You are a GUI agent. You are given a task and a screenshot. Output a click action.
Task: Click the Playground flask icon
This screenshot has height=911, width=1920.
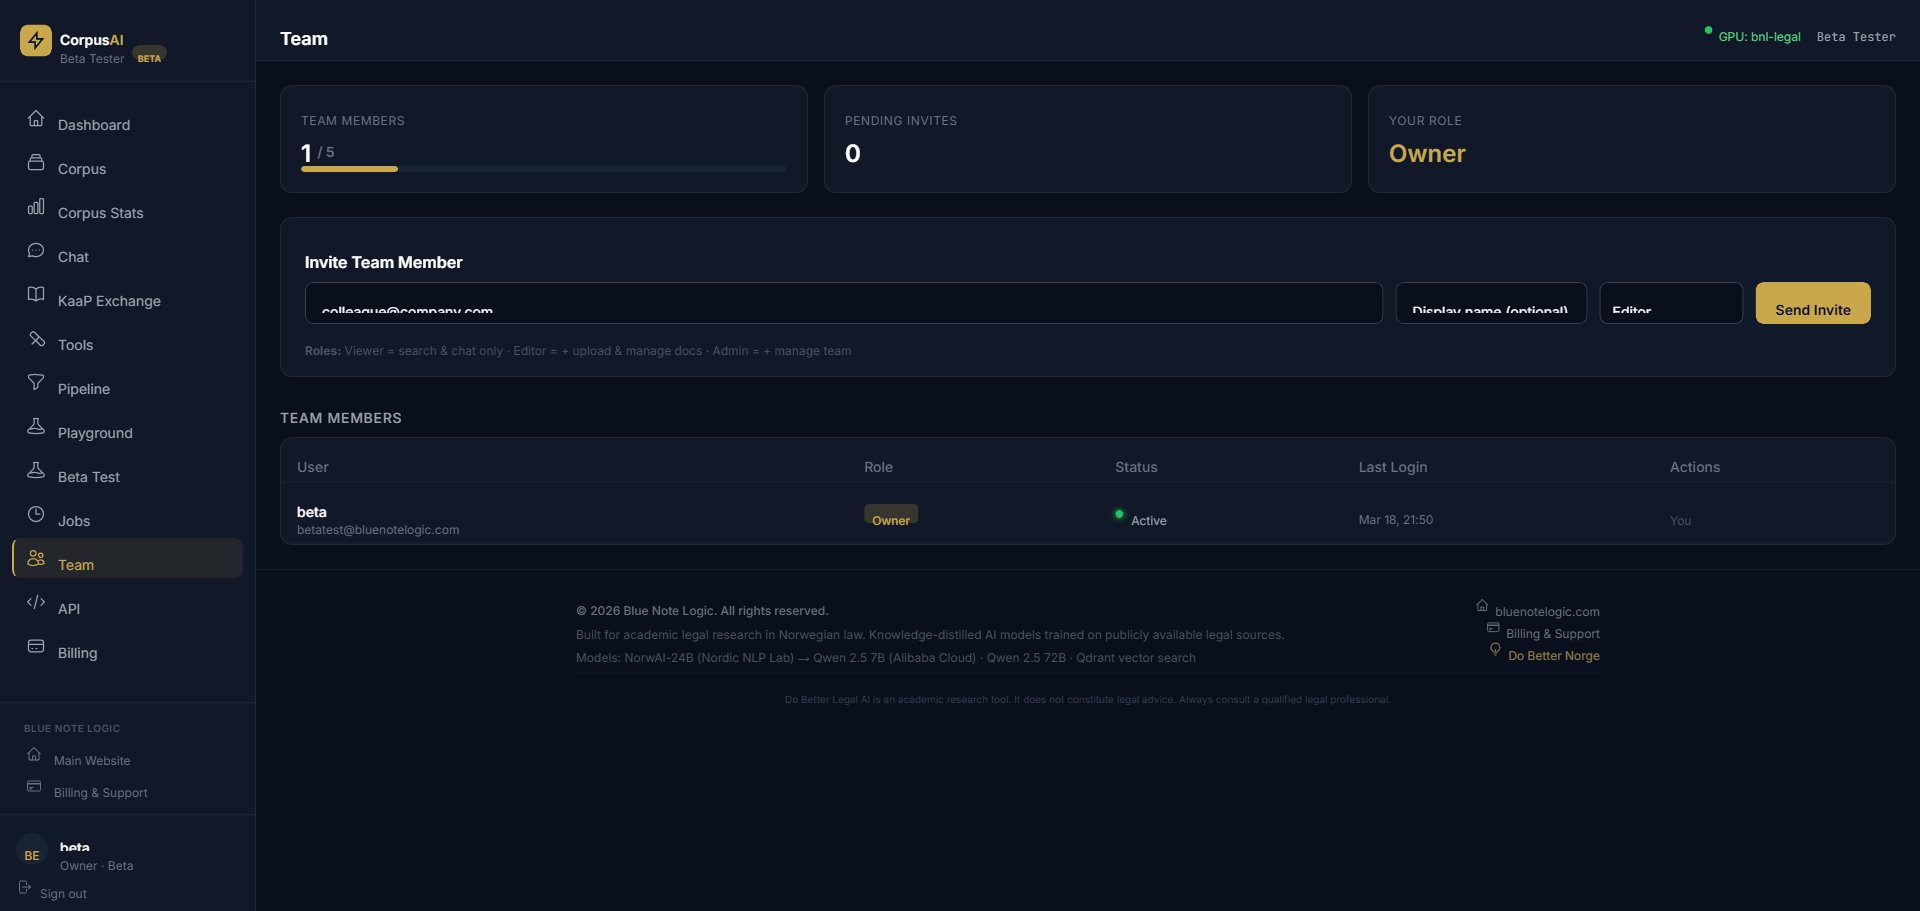point(36,426)
